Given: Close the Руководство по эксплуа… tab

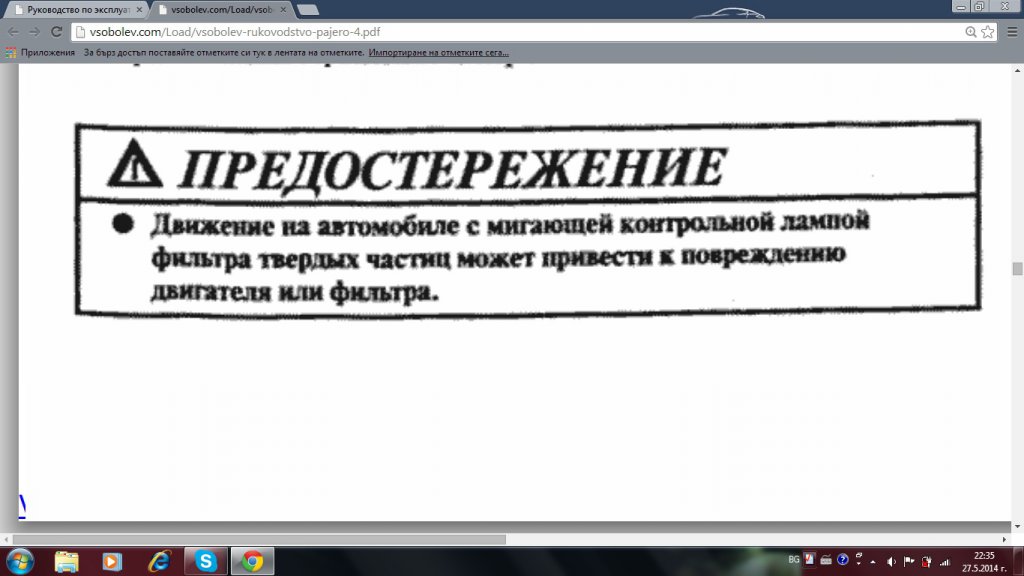Looking at the screenshot, I should tap(139, 10).
